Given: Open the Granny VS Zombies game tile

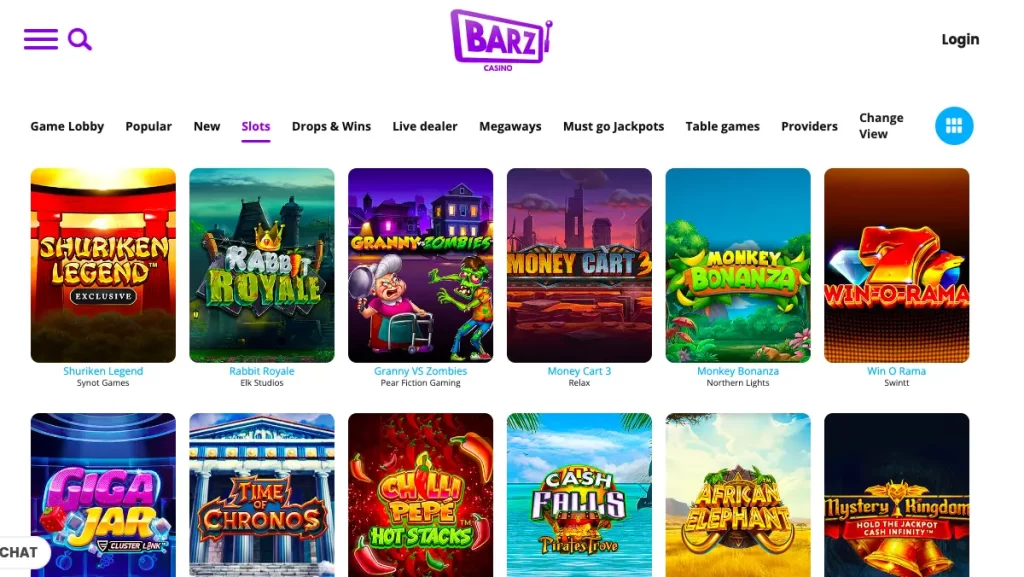Looking at the screenshot, I should [x=421, y=265].
